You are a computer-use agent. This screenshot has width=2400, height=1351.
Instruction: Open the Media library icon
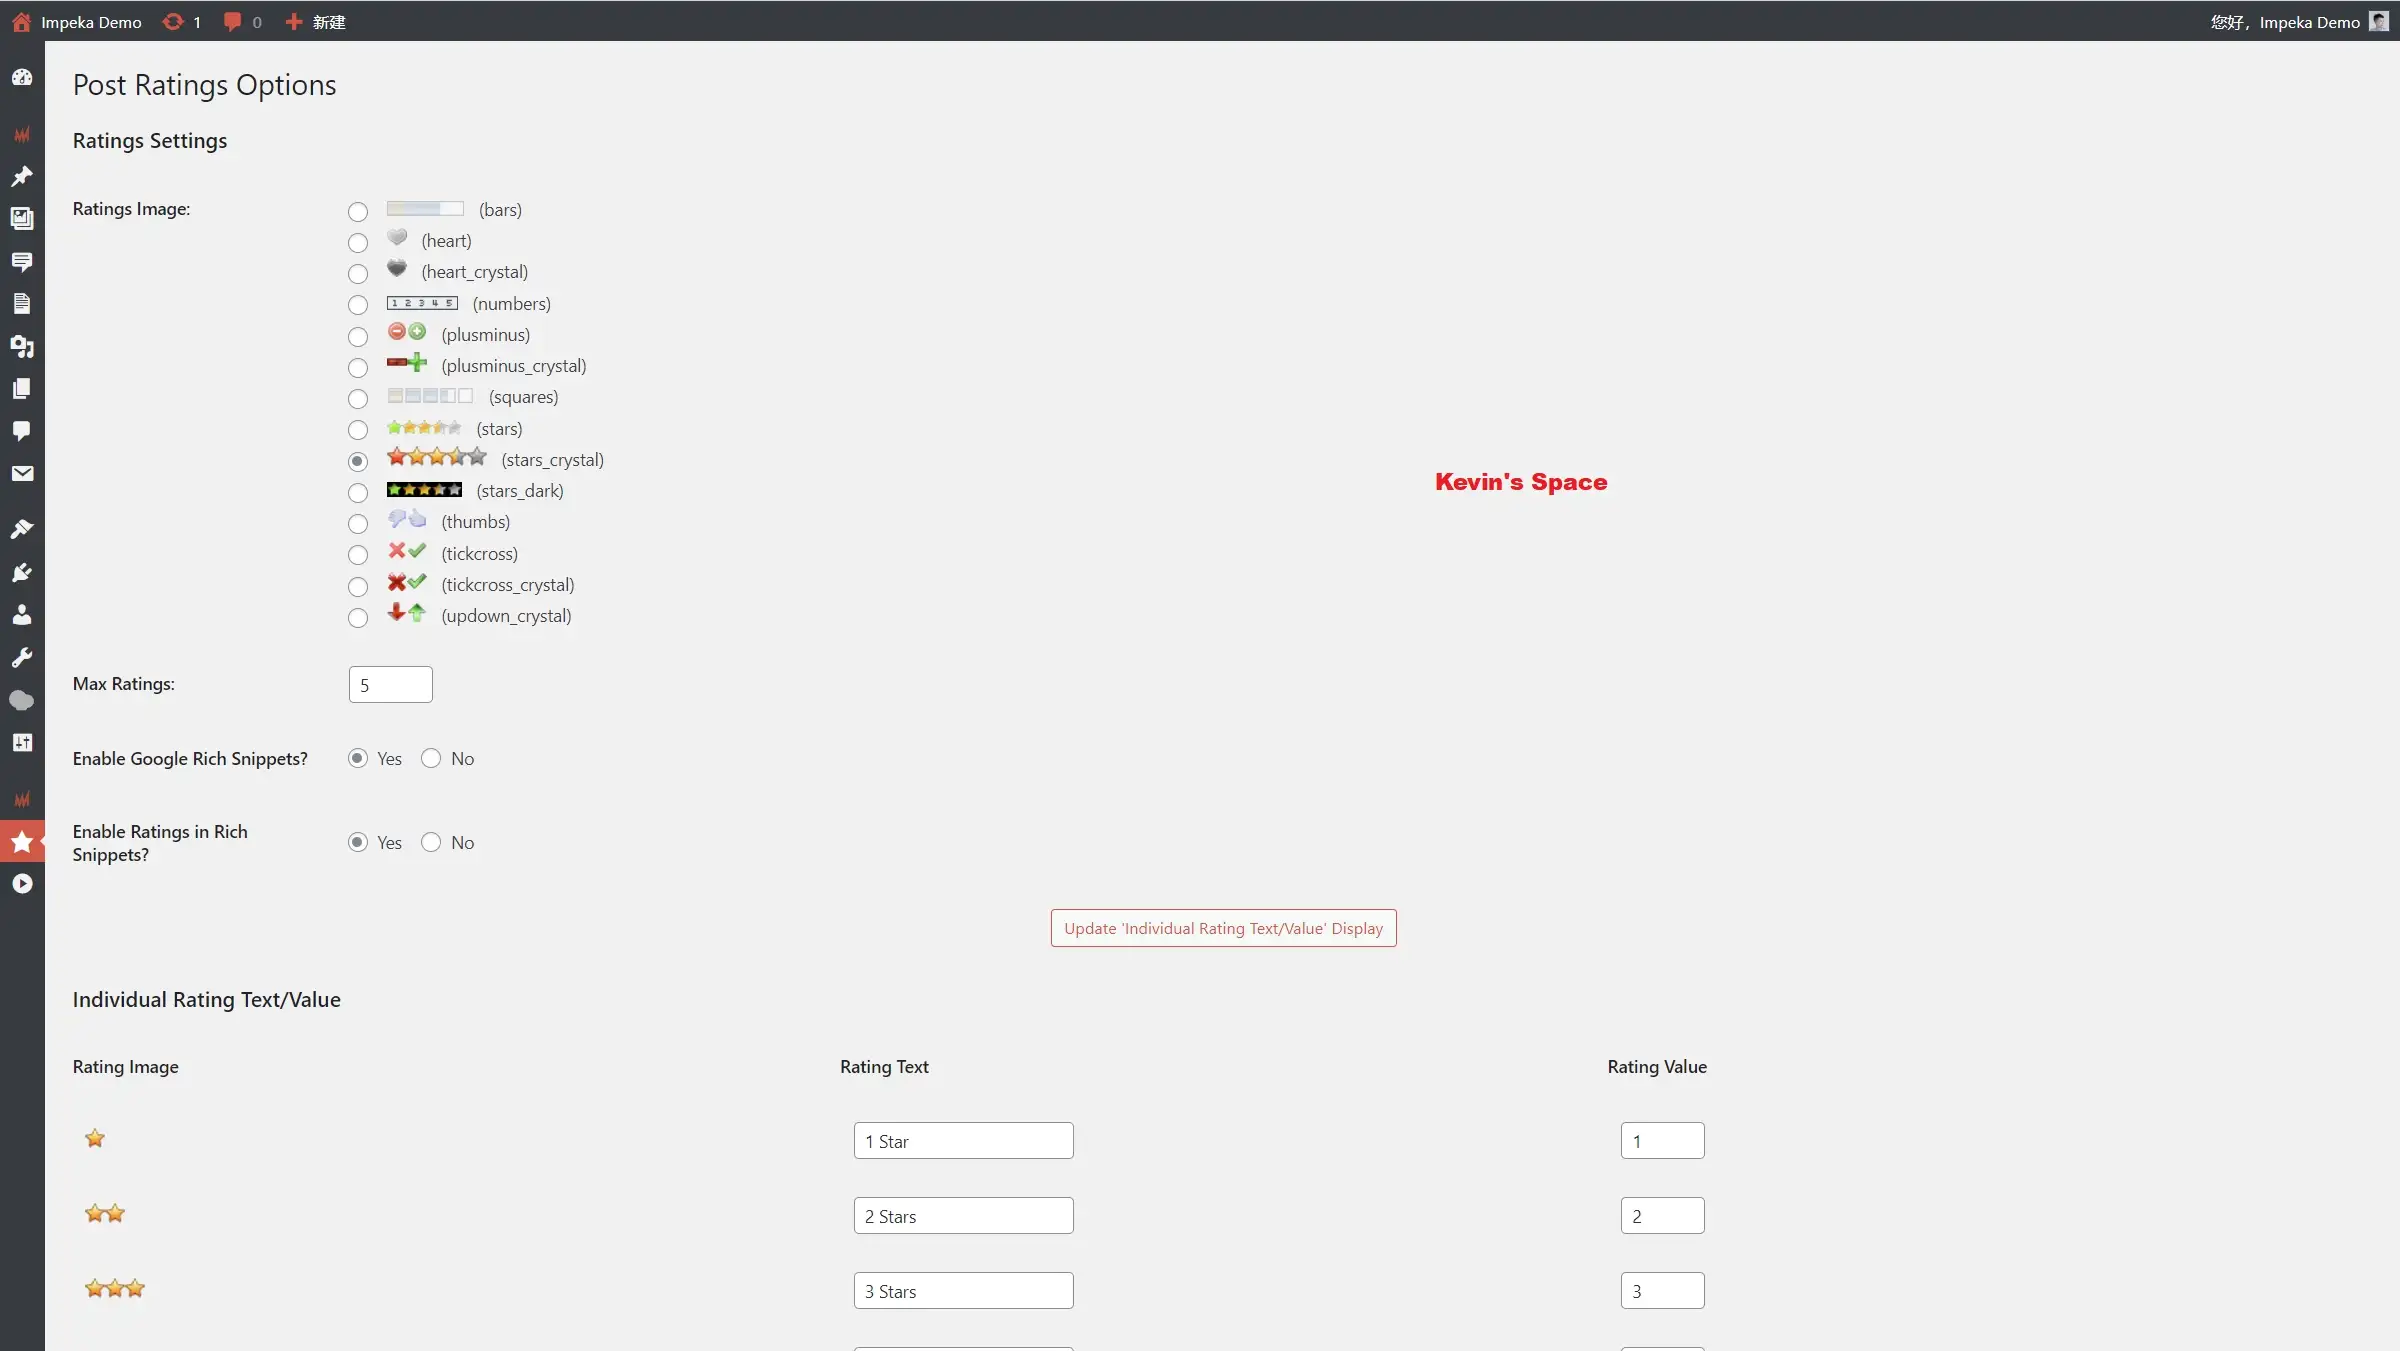pos(22,347)
